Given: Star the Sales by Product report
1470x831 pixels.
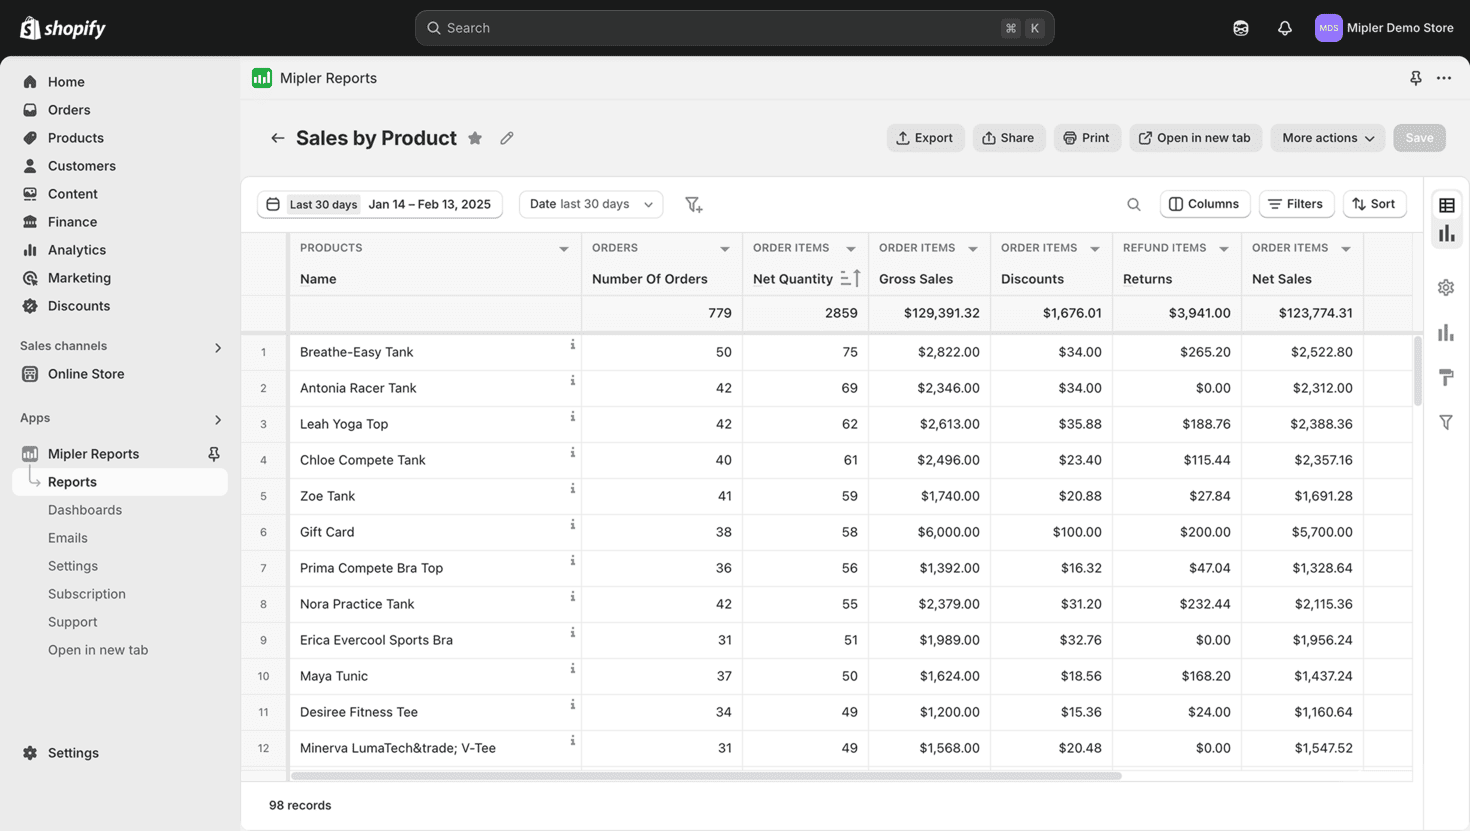Looking at the screenshot, I should click(475, 138).
